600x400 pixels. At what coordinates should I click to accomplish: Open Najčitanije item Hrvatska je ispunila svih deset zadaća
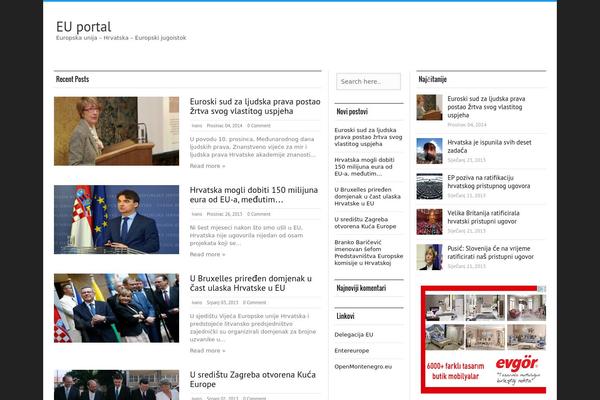pyautogui.click(x=489, y=146)
